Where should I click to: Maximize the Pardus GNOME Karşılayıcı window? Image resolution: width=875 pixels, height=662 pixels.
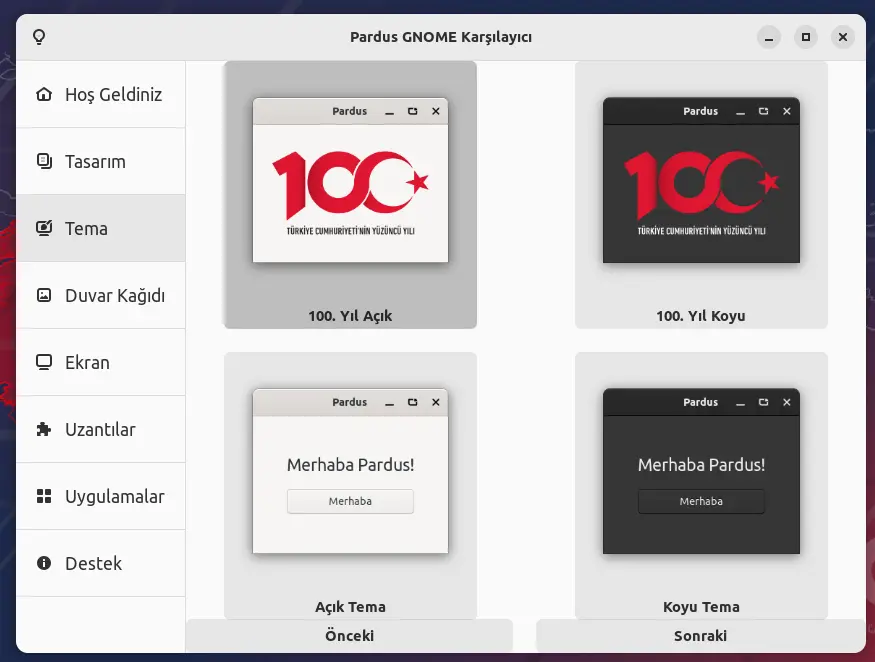(x=806, y=37)
